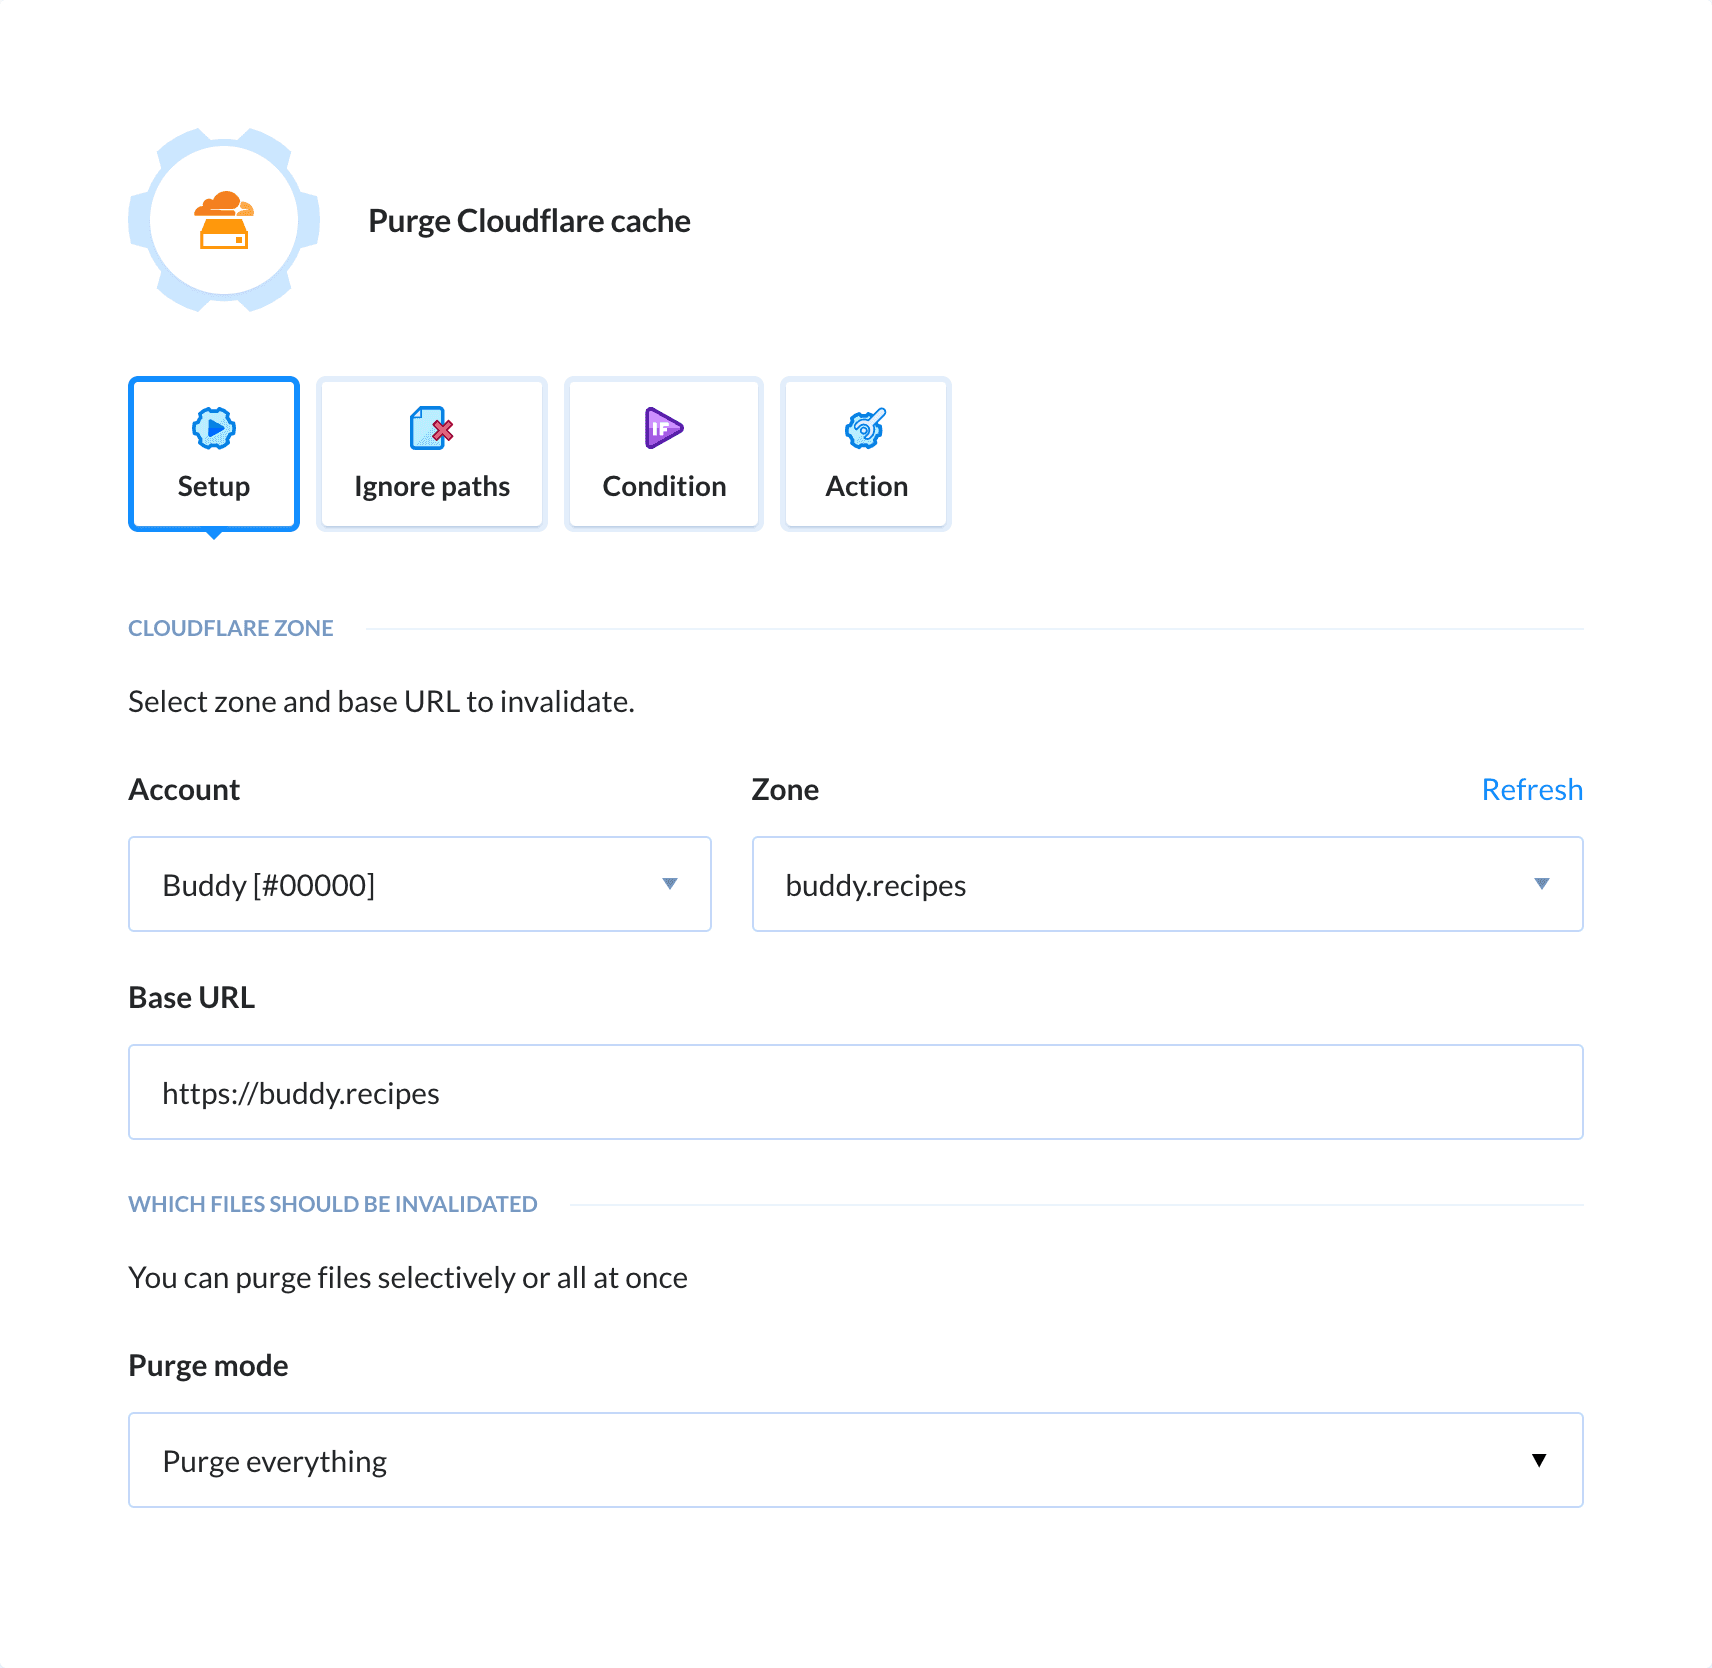This screenshot has height=1668, width=1712.
Task: Select the Setup tab
Action: pos(213,453)
